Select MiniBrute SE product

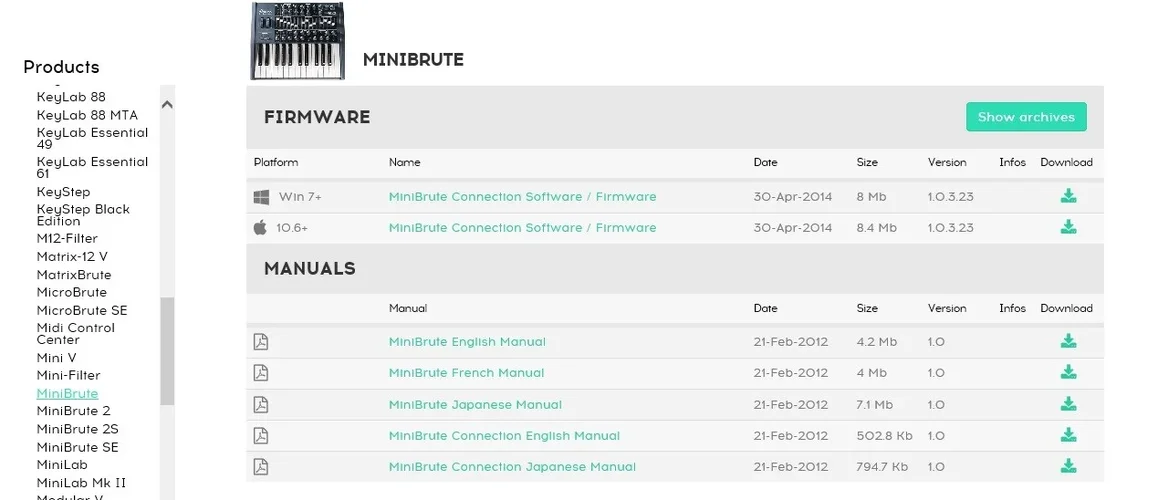click(x=78, y=447)
